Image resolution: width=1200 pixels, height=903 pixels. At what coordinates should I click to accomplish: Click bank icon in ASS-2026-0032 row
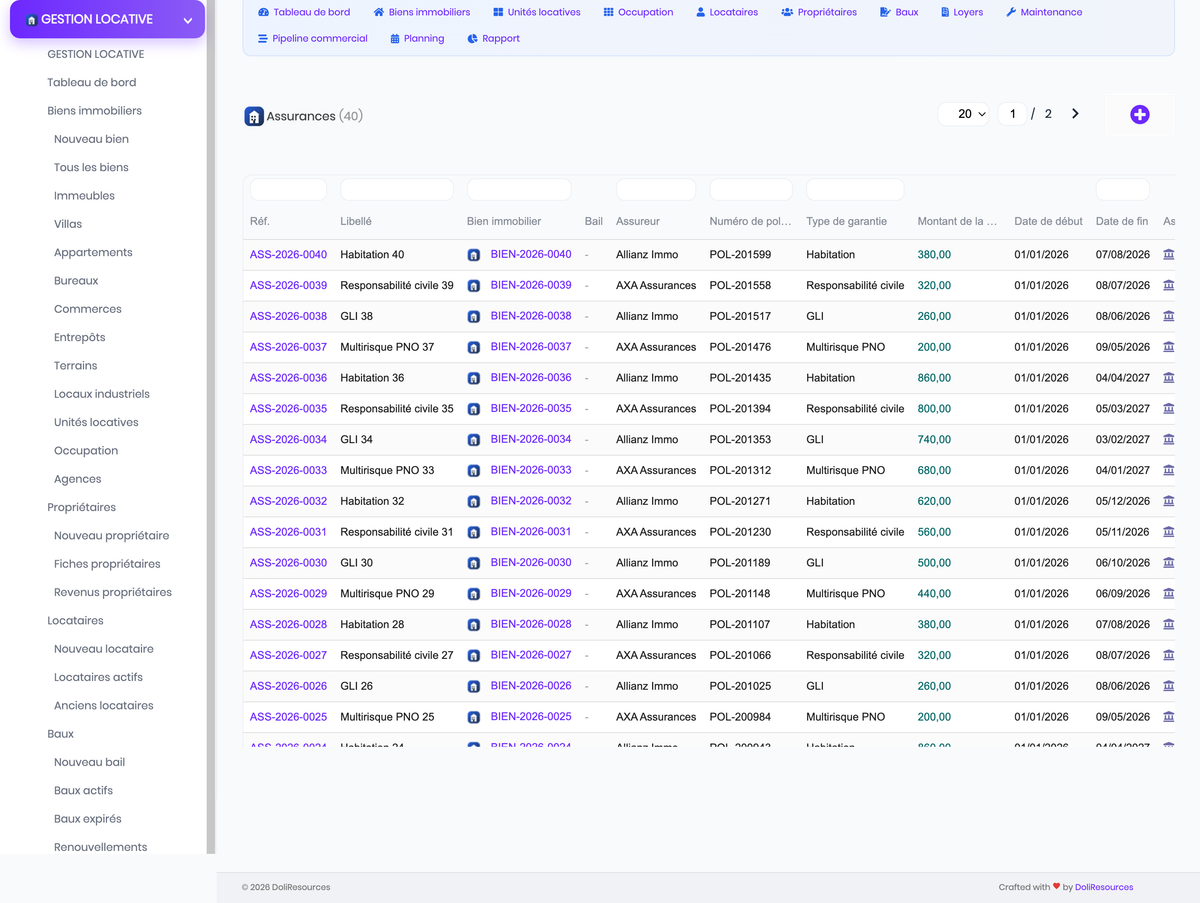(1169, 501)
